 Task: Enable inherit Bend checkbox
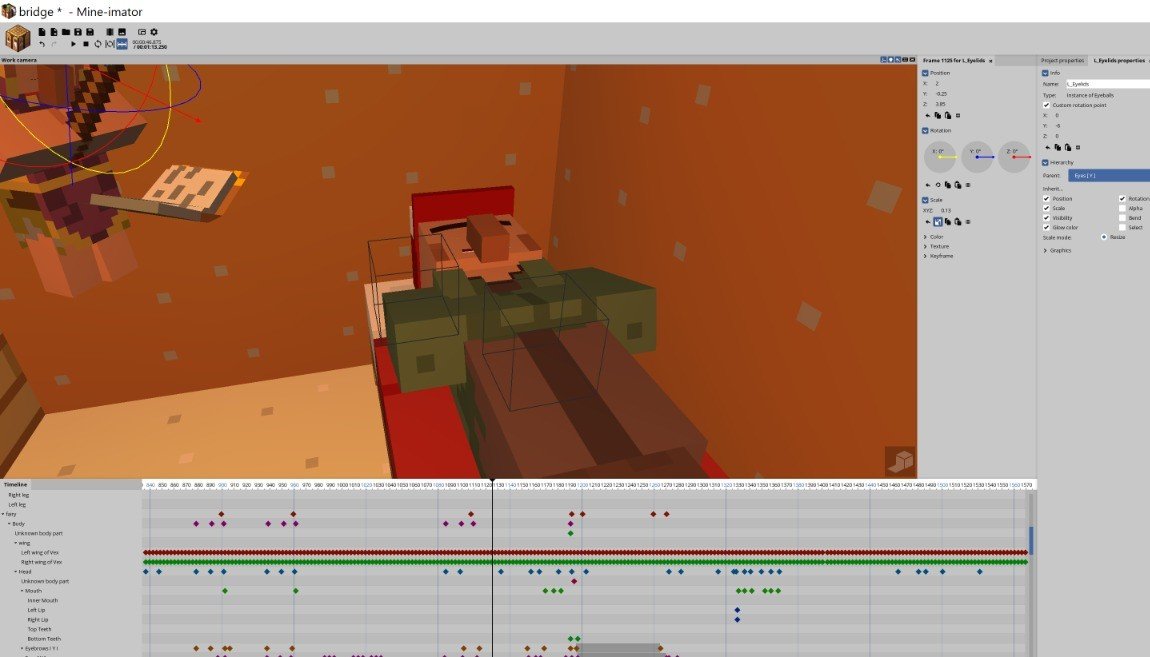(1122, 218)
